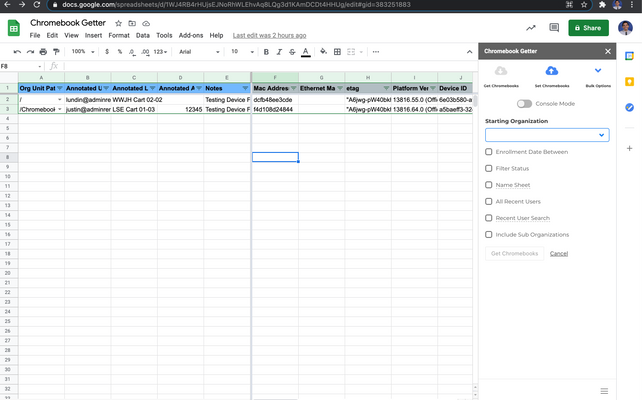The height and width of the screenshot is (400, 642).
Task: Open the Add-ons menu
Action: pos(190,35)
